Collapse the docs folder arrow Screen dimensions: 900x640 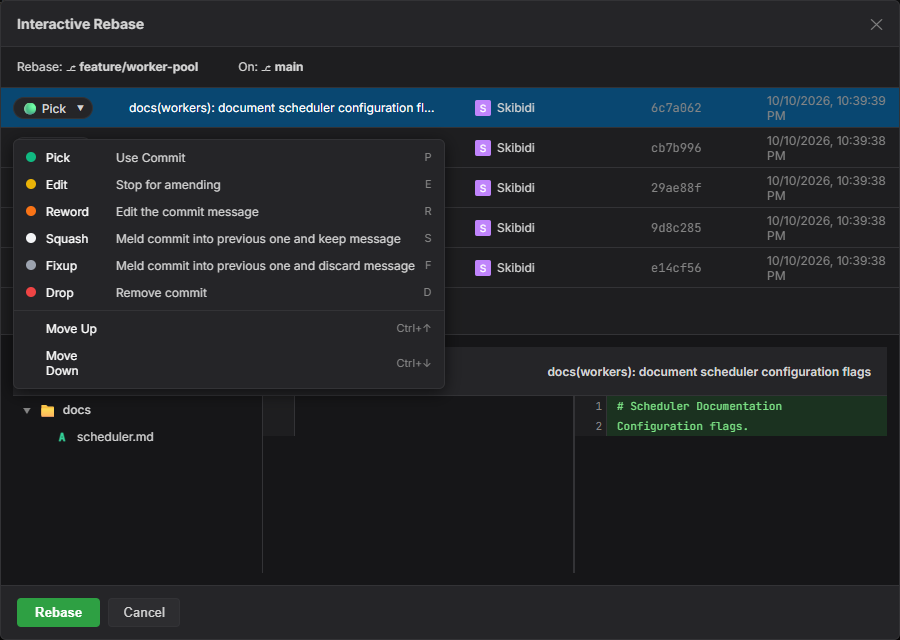(26, 410)
